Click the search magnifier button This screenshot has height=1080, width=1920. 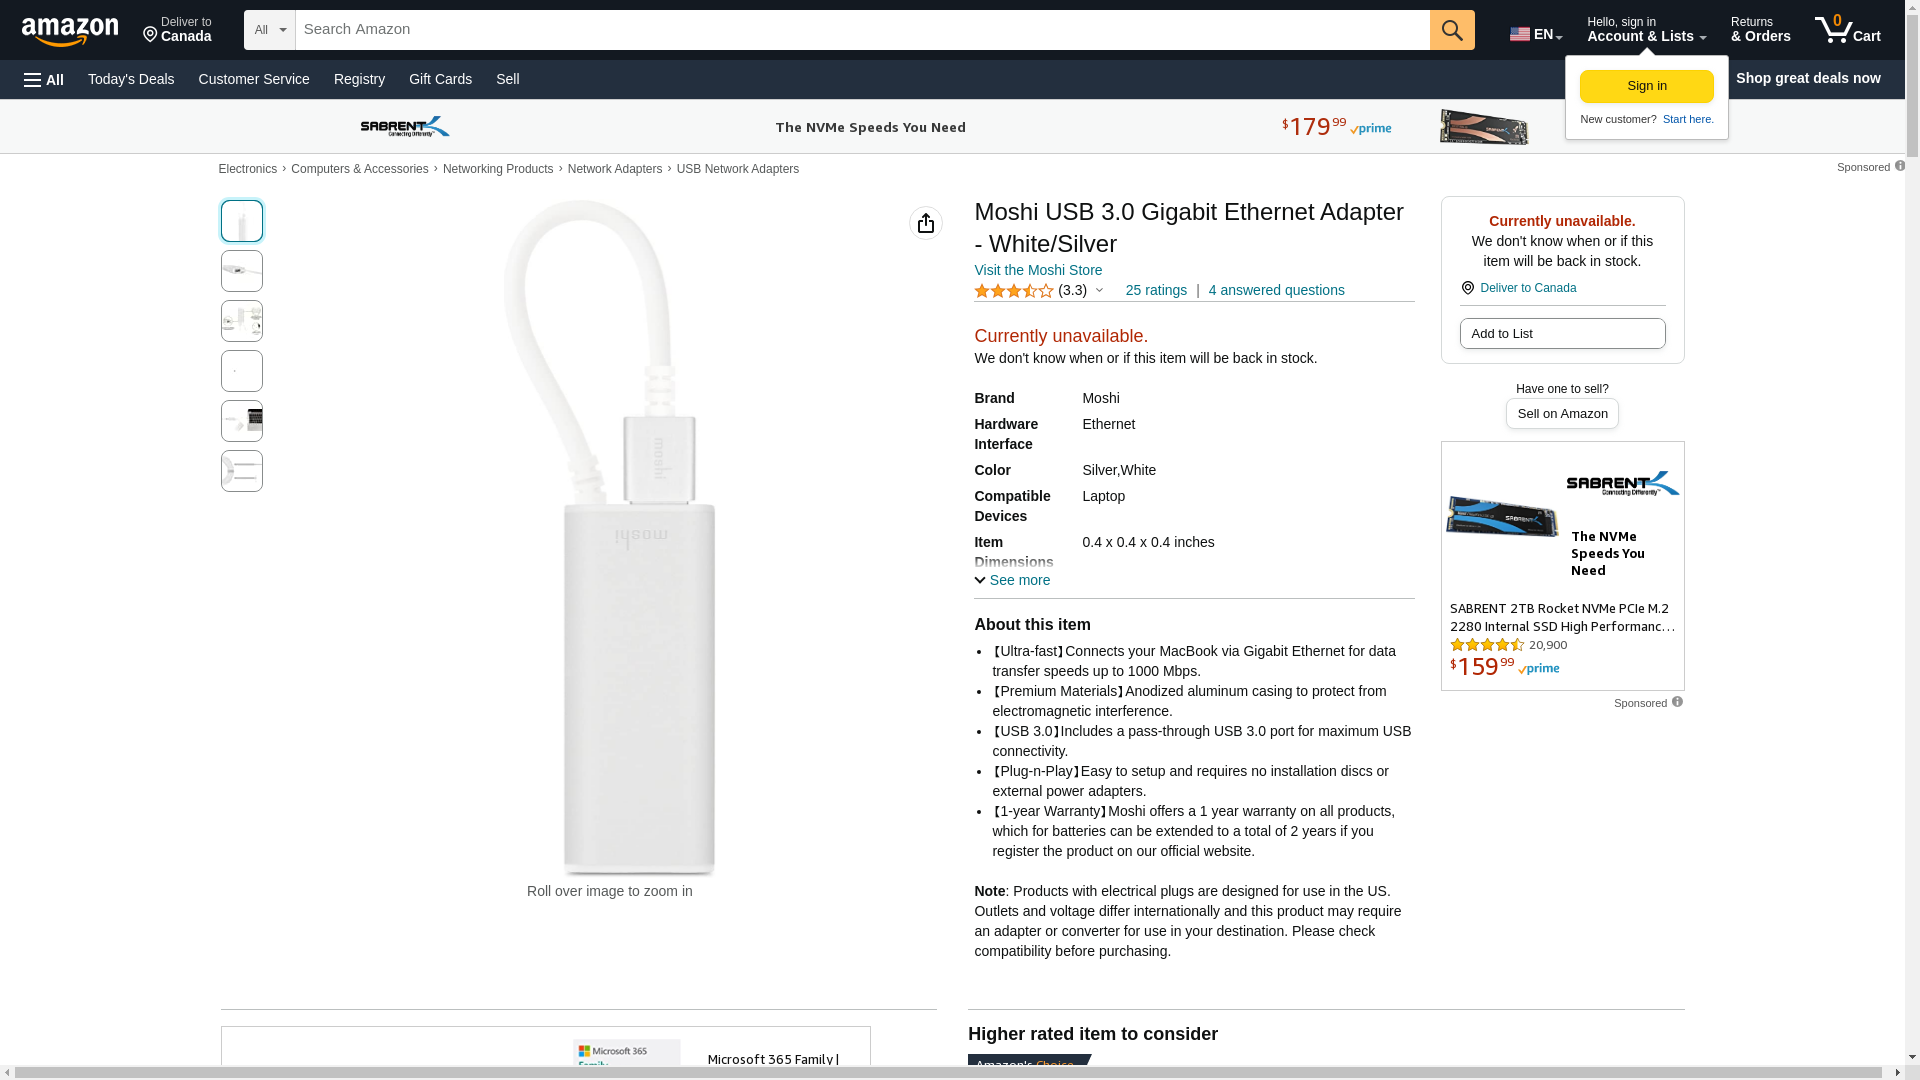click(1451, 30)
